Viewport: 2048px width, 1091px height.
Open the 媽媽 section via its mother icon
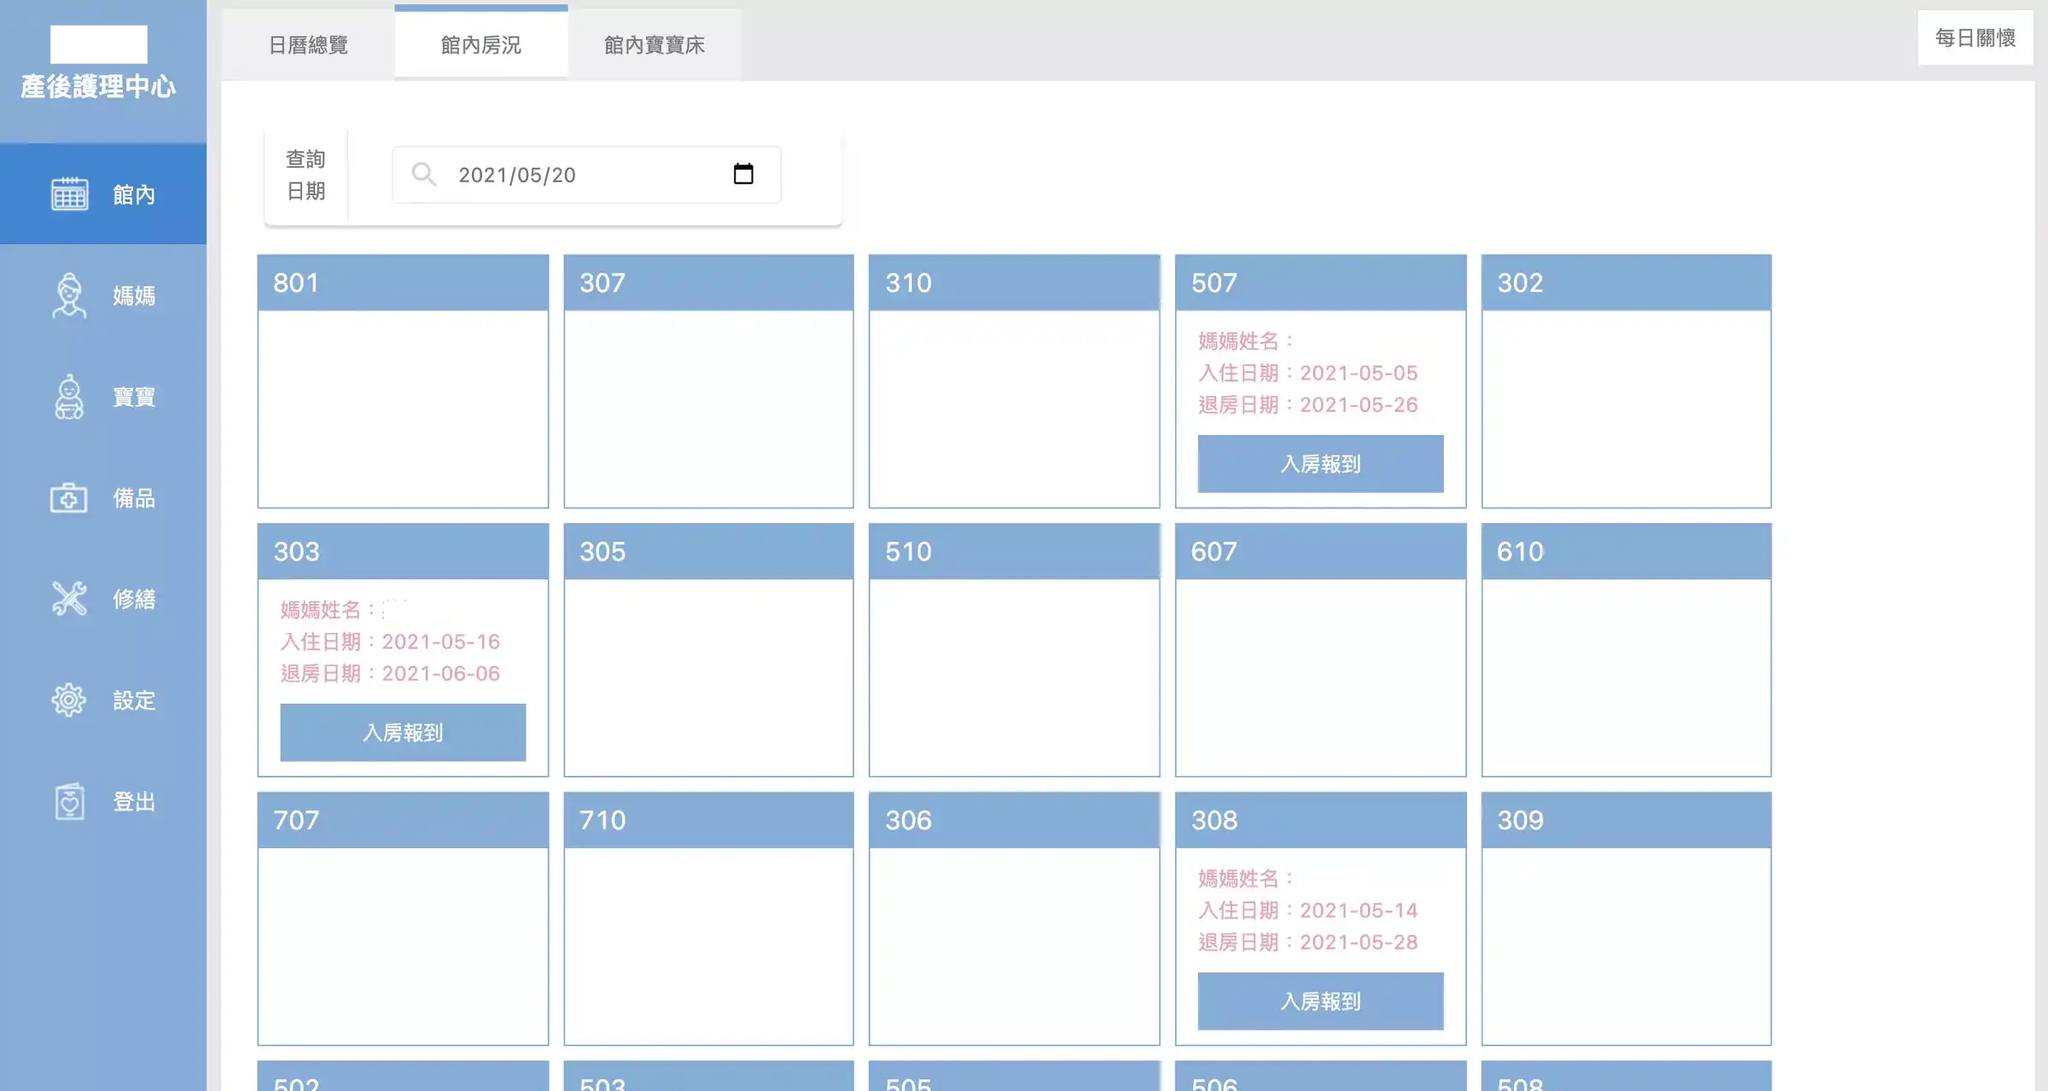pos(69,296)
